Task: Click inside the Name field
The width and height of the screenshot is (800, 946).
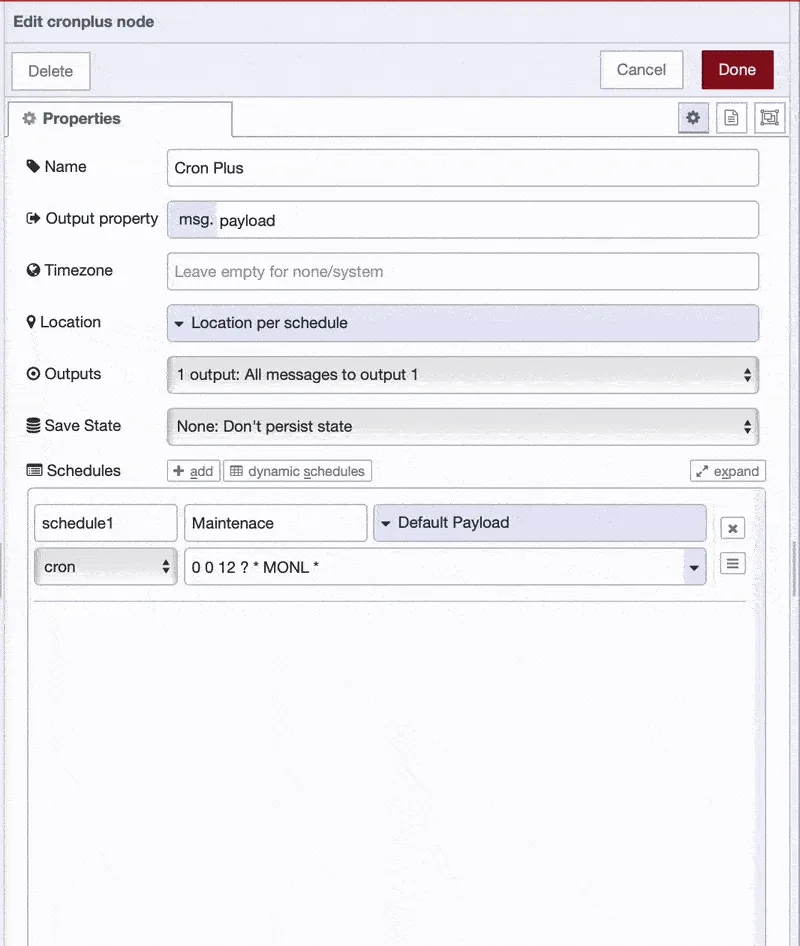Action: [462, 167]
